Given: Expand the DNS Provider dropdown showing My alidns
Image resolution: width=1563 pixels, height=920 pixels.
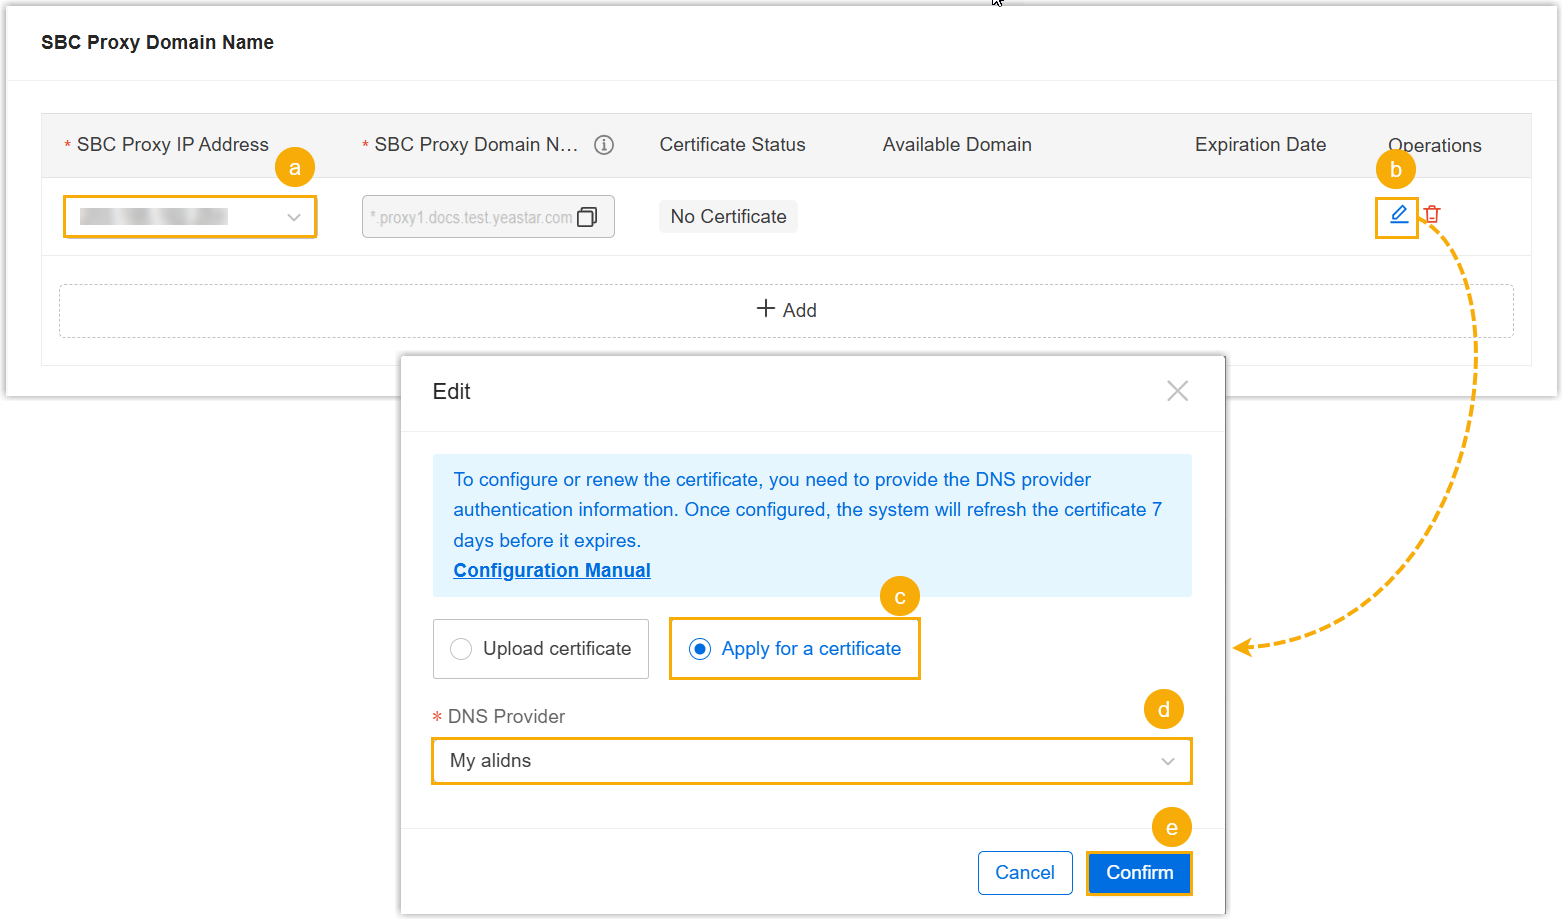Looking at the screenshot, I should [811, 761].
